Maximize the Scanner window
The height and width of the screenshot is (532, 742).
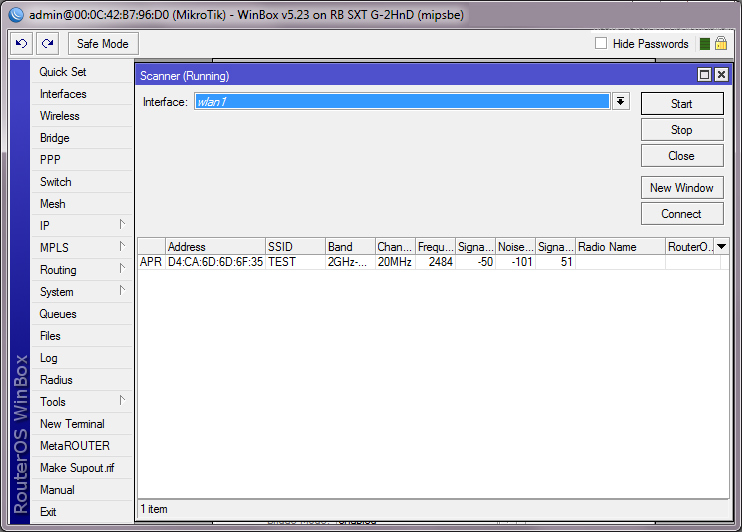point(705,75)
